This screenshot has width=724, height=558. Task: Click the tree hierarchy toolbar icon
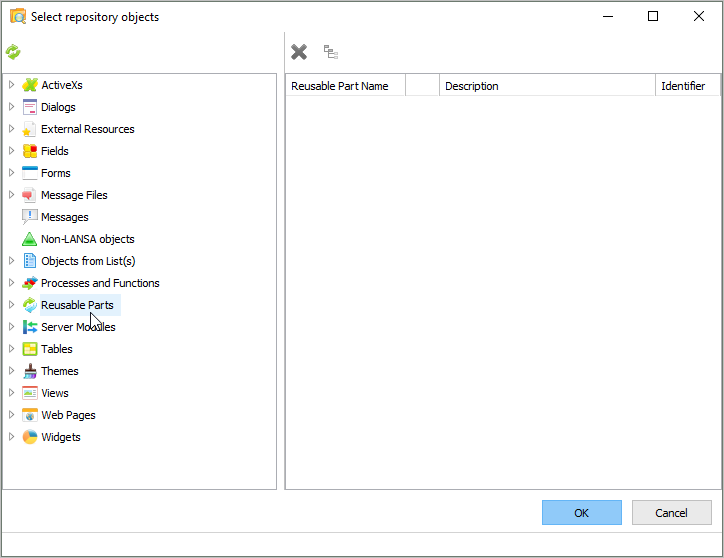(x=330, y=52)
